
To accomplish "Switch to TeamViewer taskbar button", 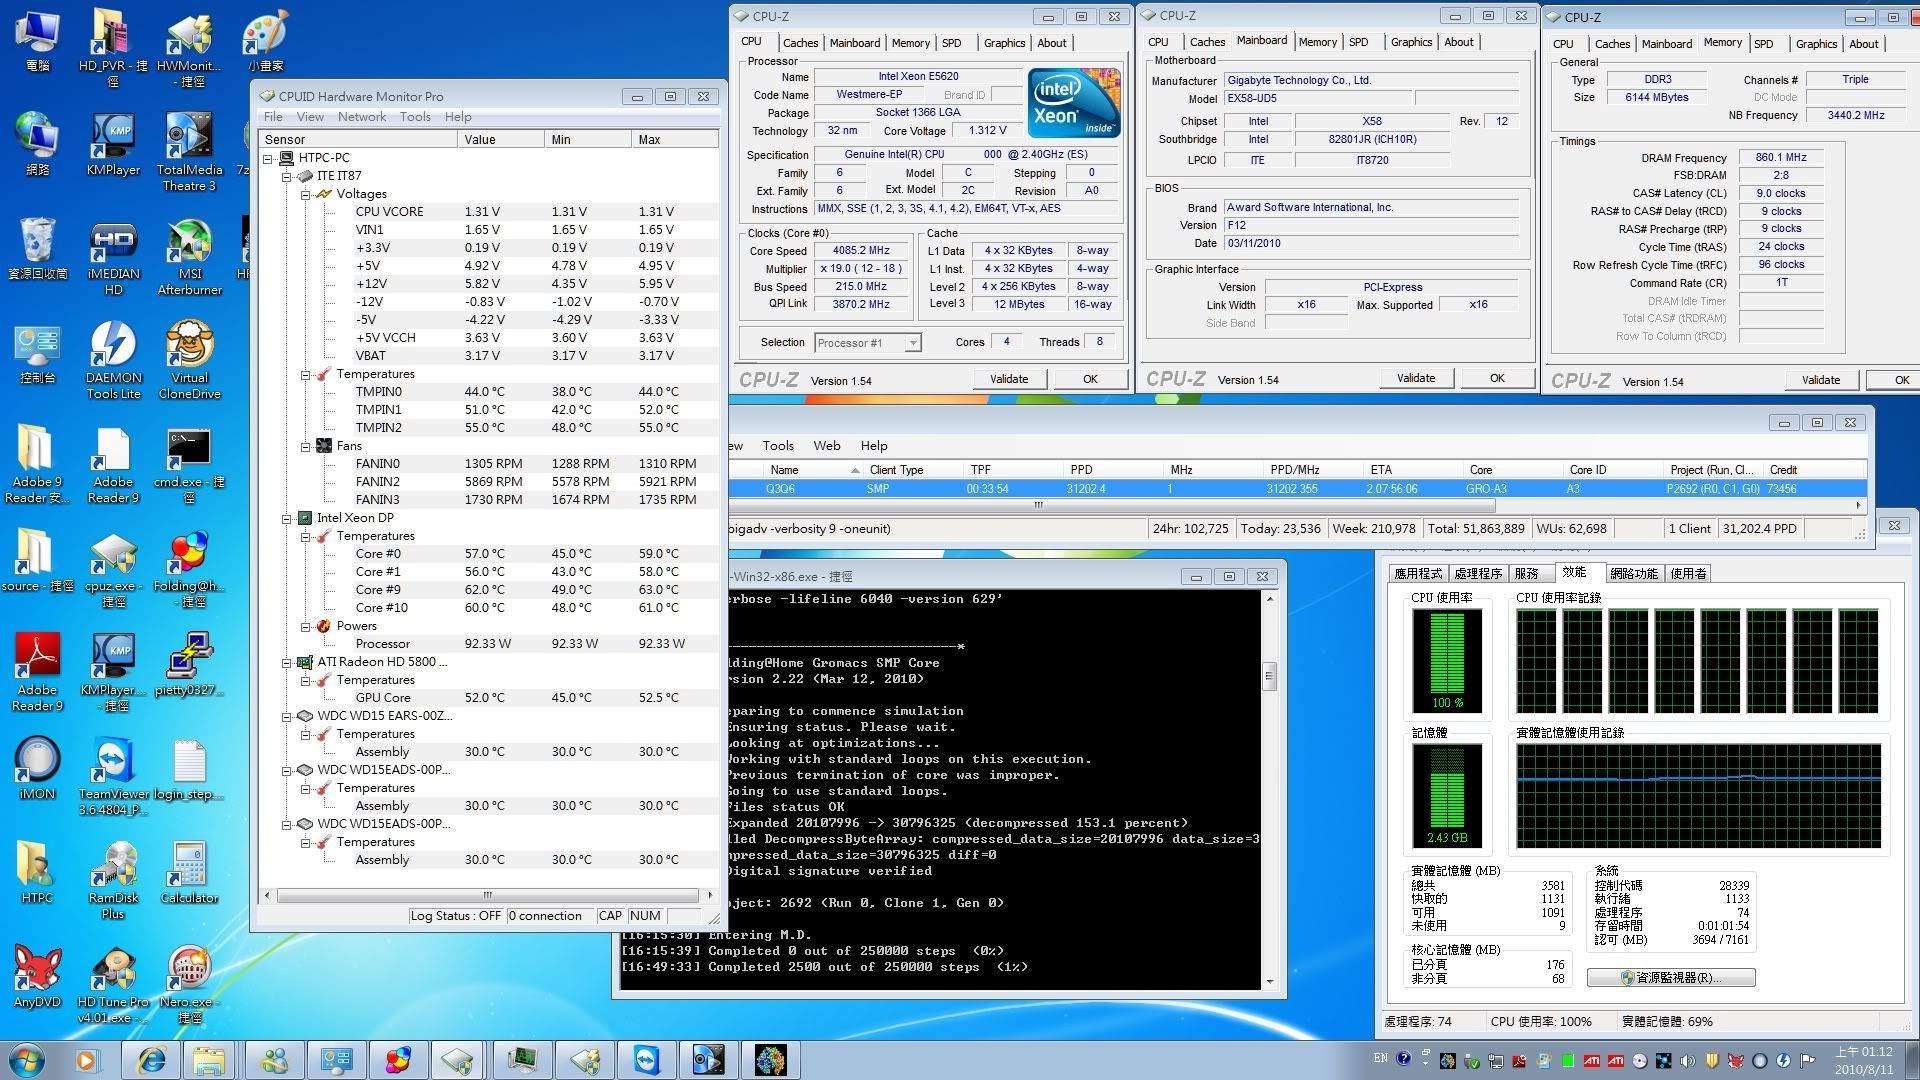I will [647, 1060].
